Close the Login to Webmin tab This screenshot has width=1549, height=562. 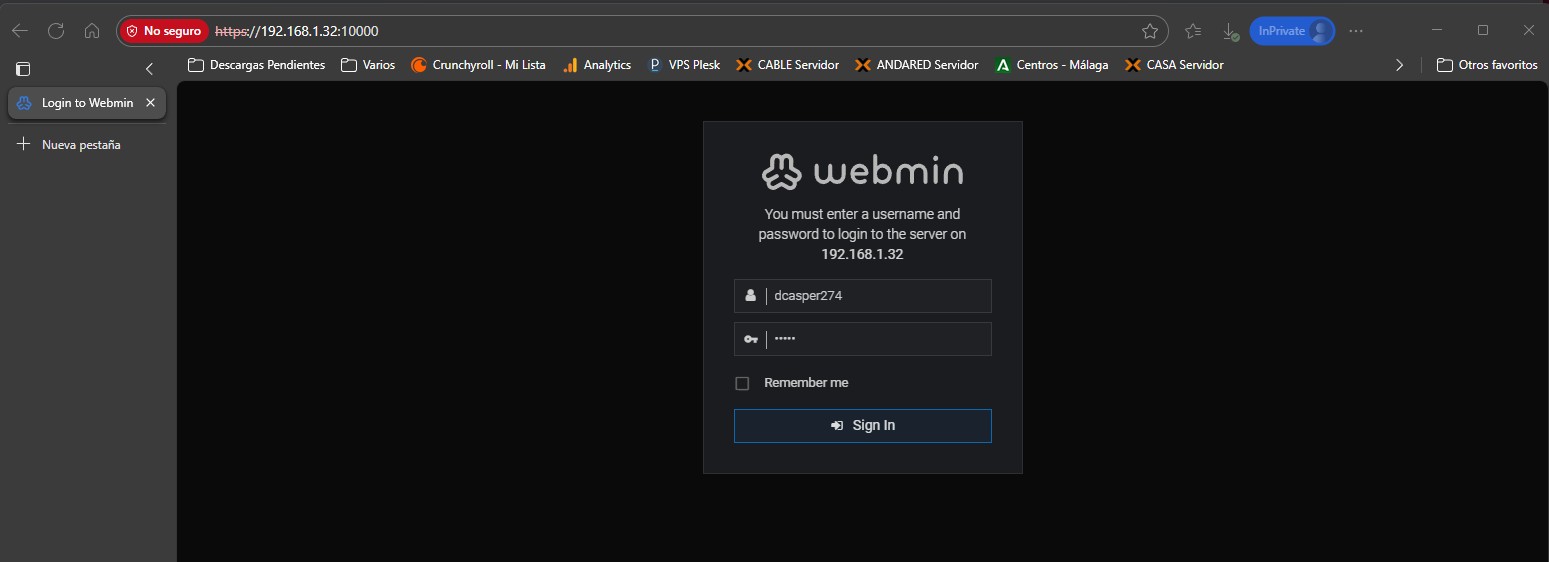point(150,103)
